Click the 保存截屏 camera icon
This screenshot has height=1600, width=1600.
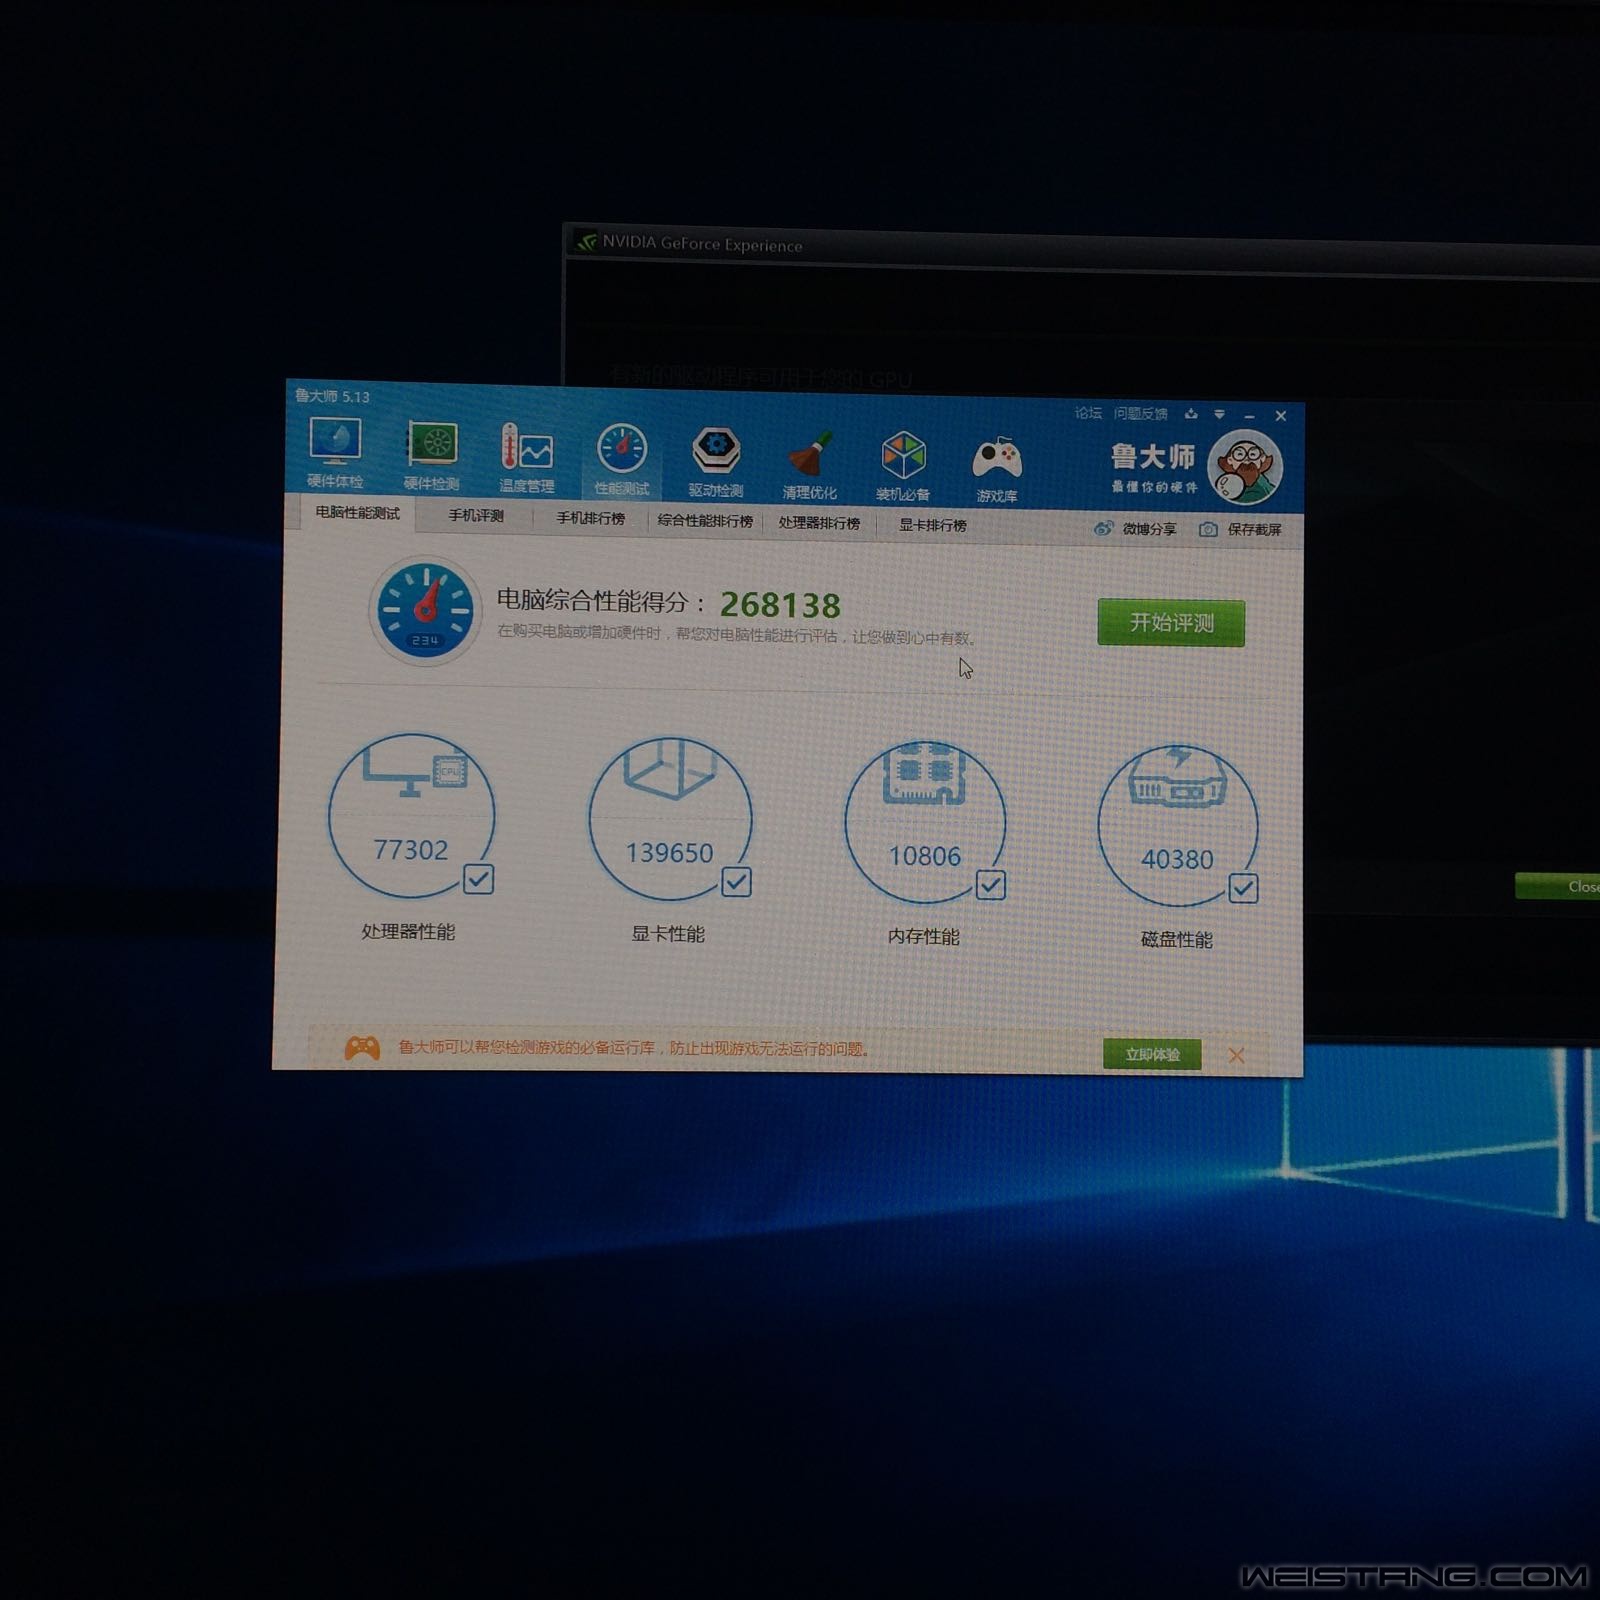pos(1208,529)
